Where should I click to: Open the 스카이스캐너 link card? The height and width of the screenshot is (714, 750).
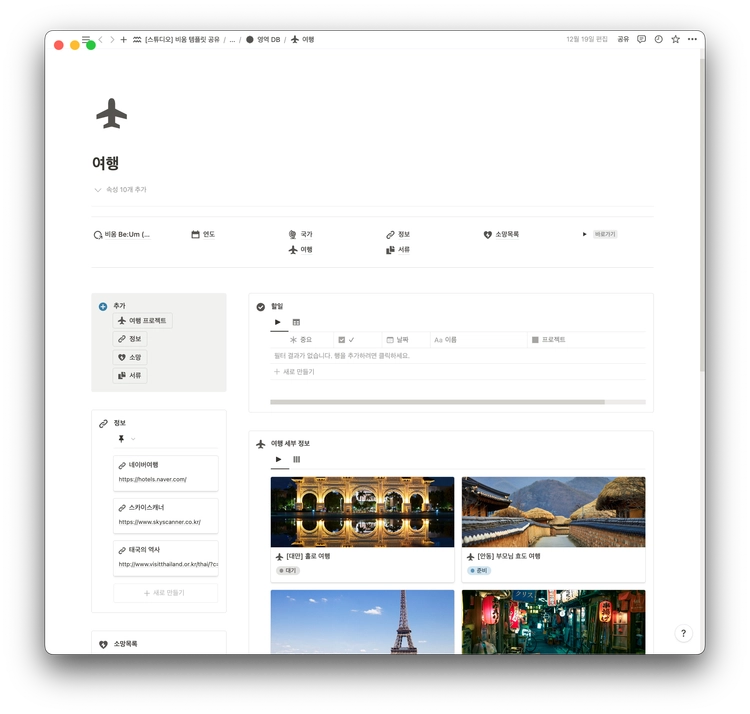166,515
